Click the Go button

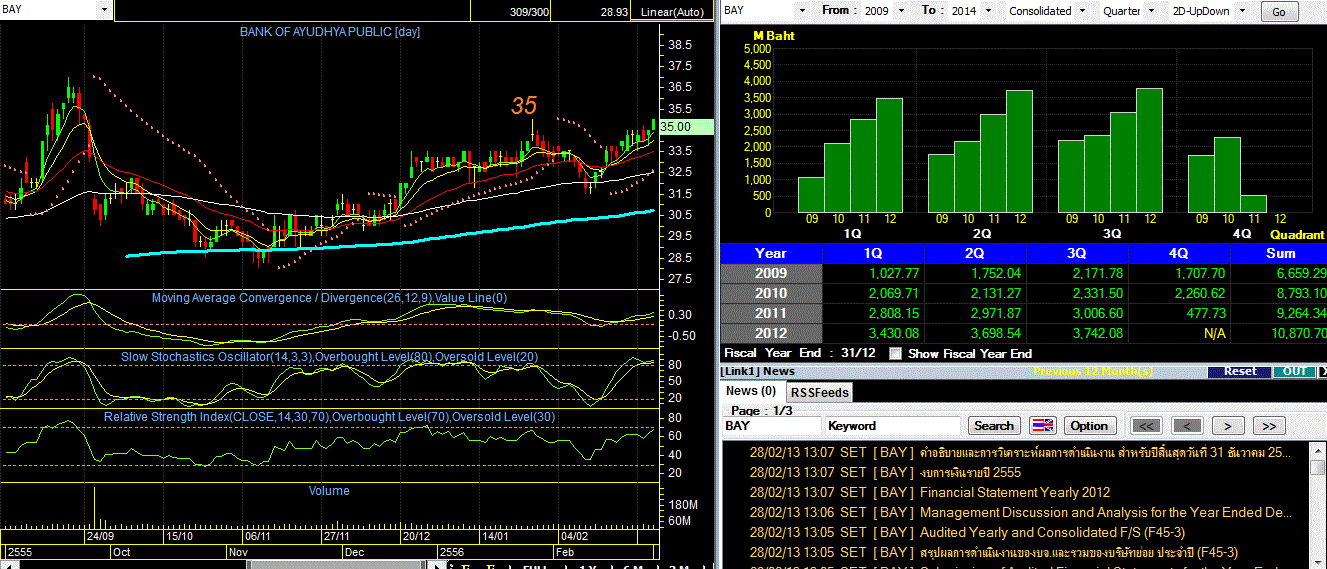1279,12
